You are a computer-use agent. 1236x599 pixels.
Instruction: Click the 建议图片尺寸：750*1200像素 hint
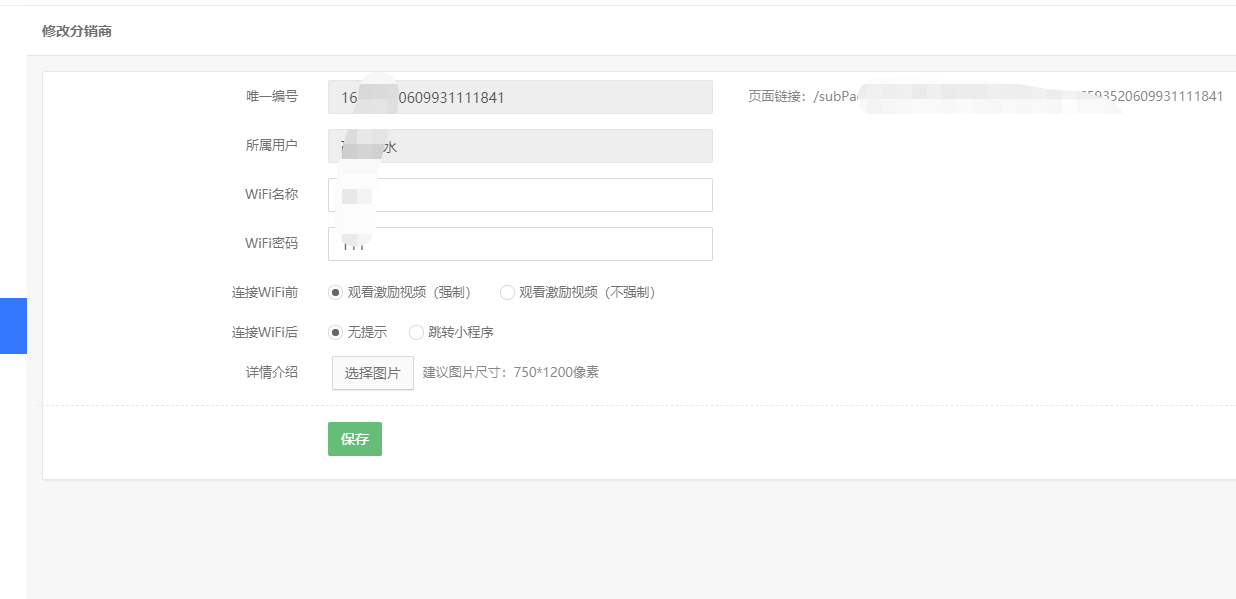tap(511, 373)
